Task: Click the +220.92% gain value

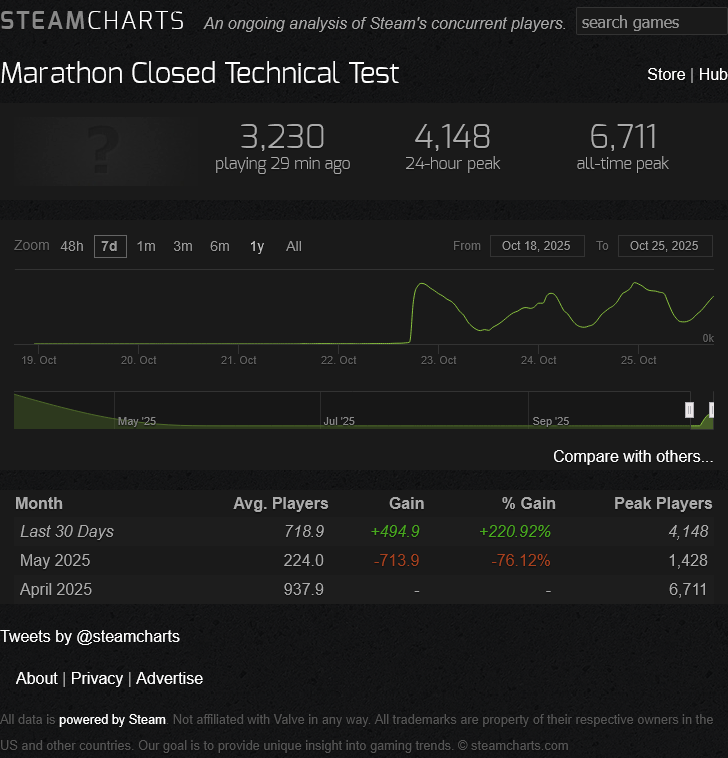Action: pyautogui.click(x=515, y=532)
